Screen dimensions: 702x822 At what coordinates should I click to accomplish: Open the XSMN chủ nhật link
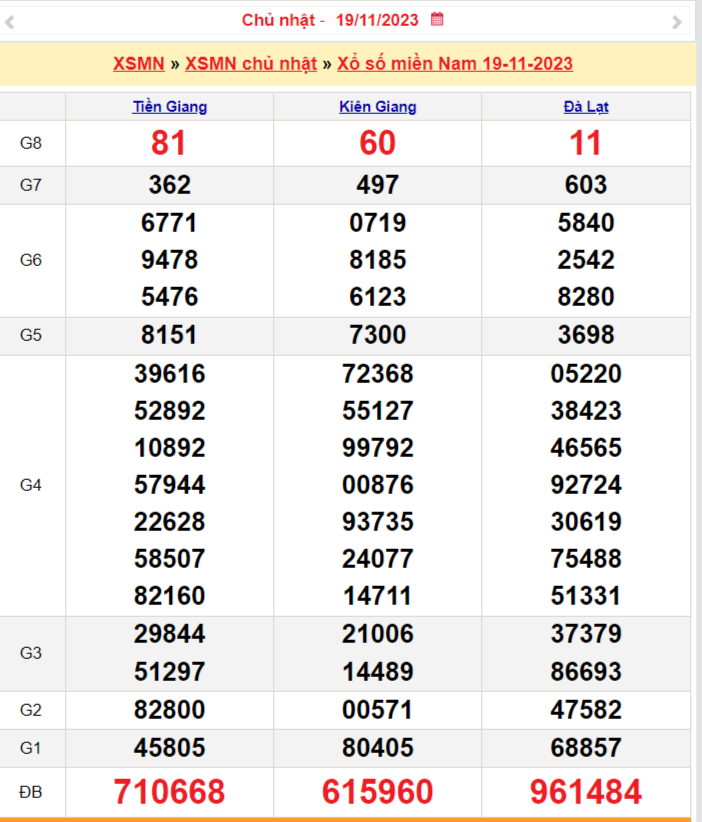coord(251,64)
